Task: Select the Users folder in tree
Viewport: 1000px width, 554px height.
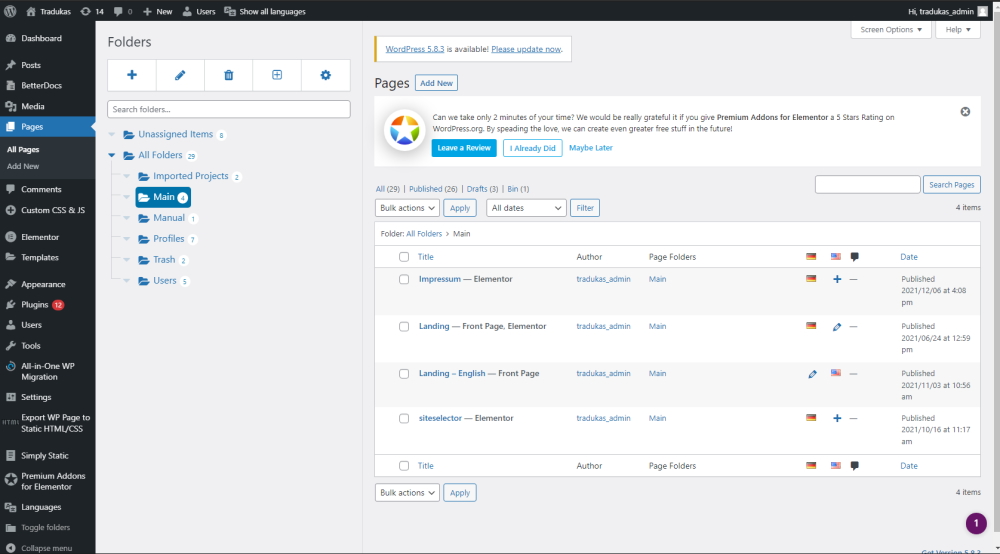Action: pyautogui.click(x=165, y=281)
